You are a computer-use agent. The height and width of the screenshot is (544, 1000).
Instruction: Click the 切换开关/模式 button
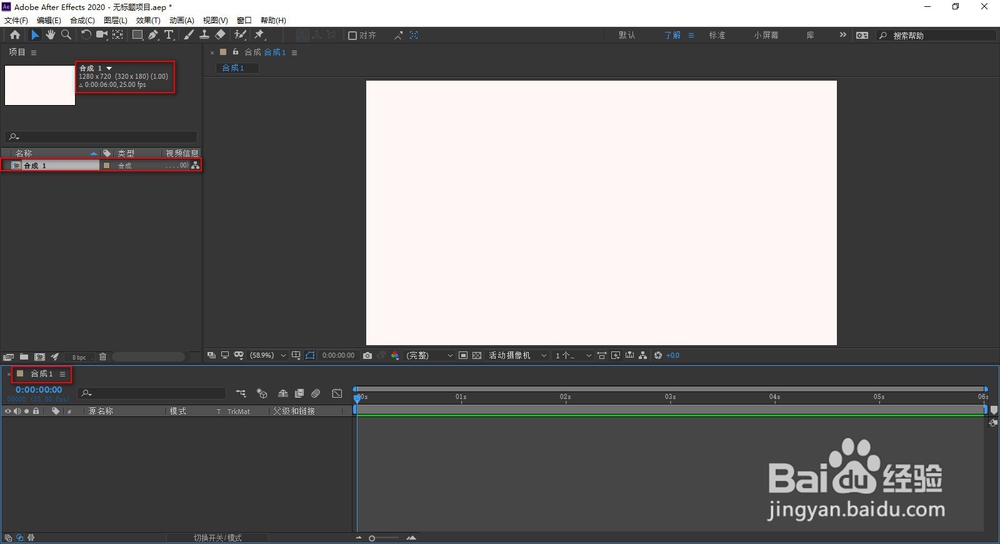click(x=217, y=538)
